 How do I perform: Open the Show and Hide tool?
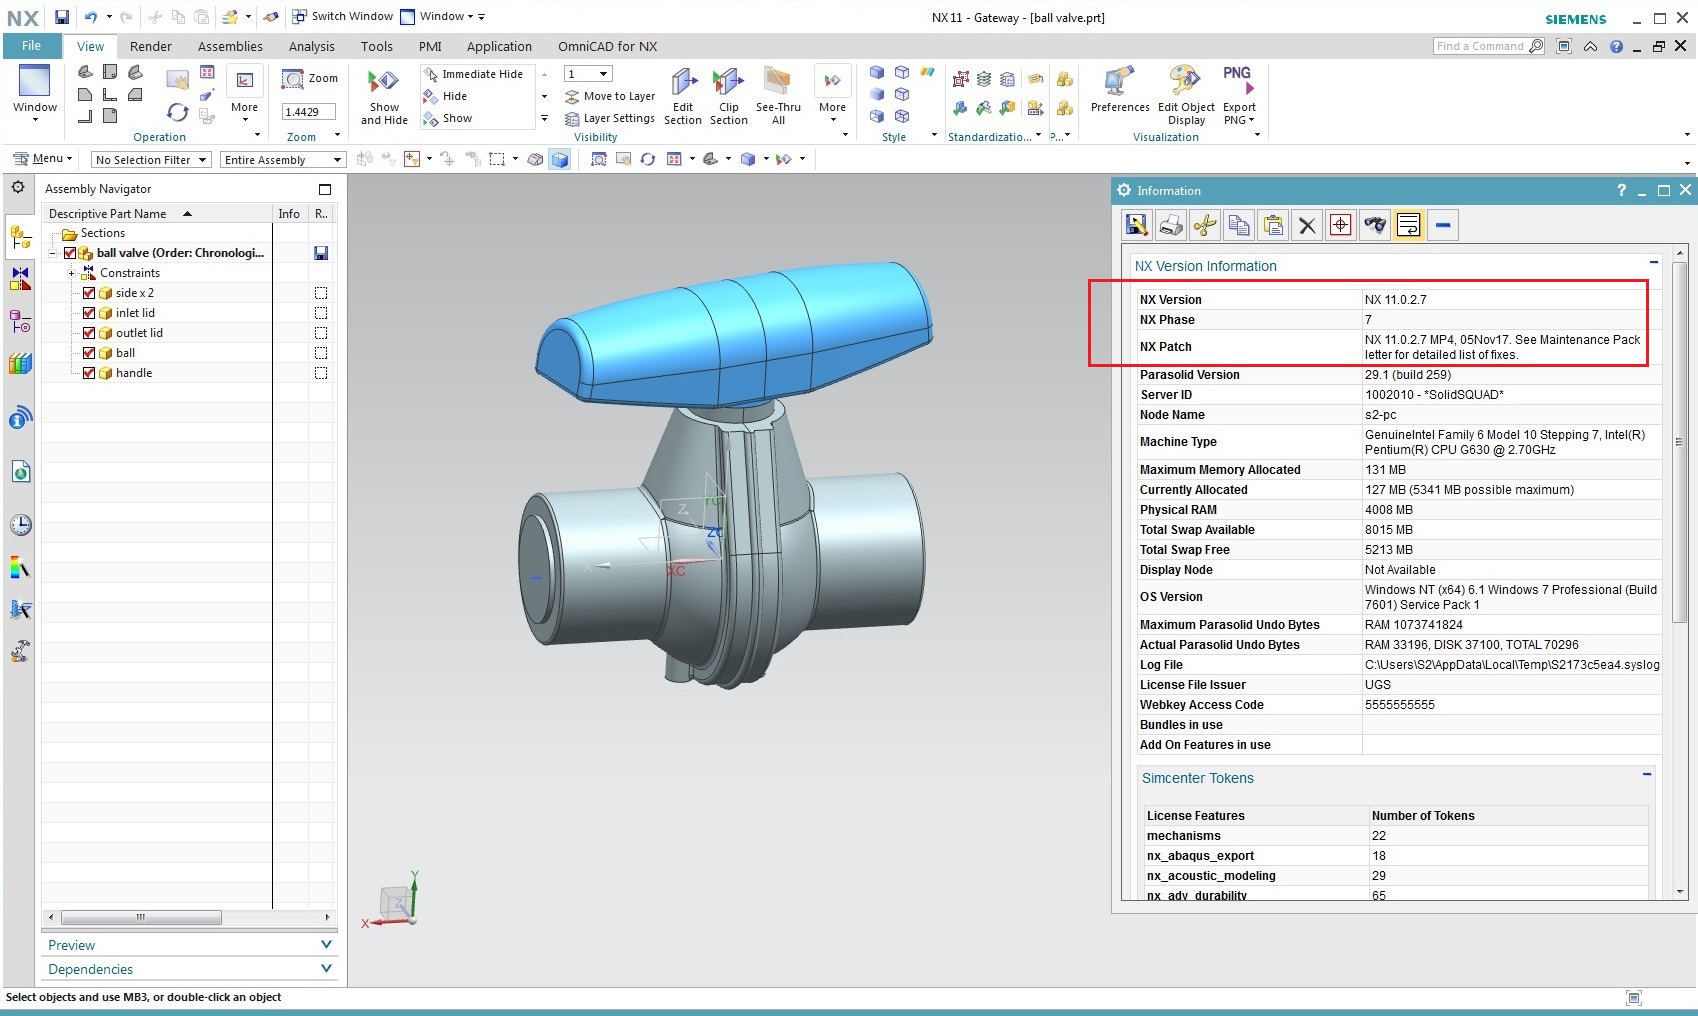(x=384, y=97)
